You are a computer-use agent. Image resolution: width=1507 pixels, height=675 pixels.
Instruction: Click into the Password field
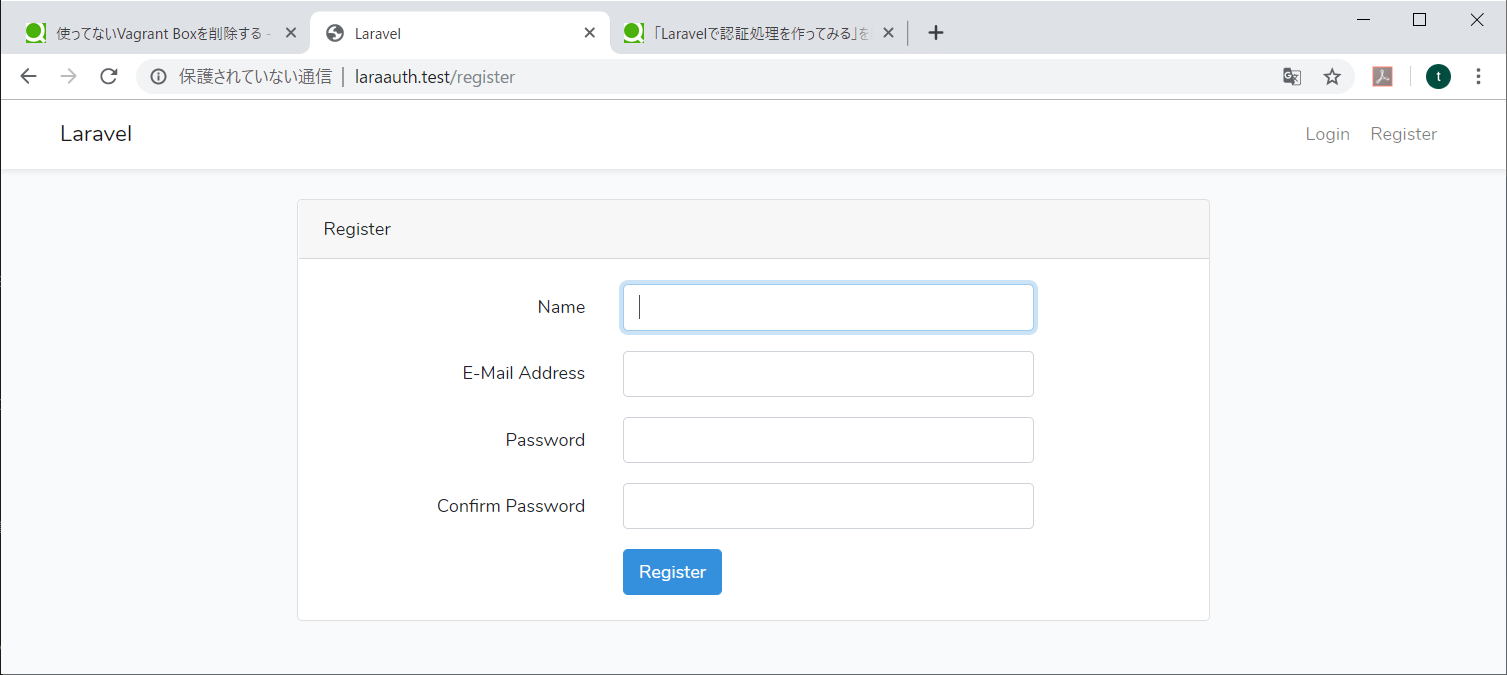pos(828,440)
